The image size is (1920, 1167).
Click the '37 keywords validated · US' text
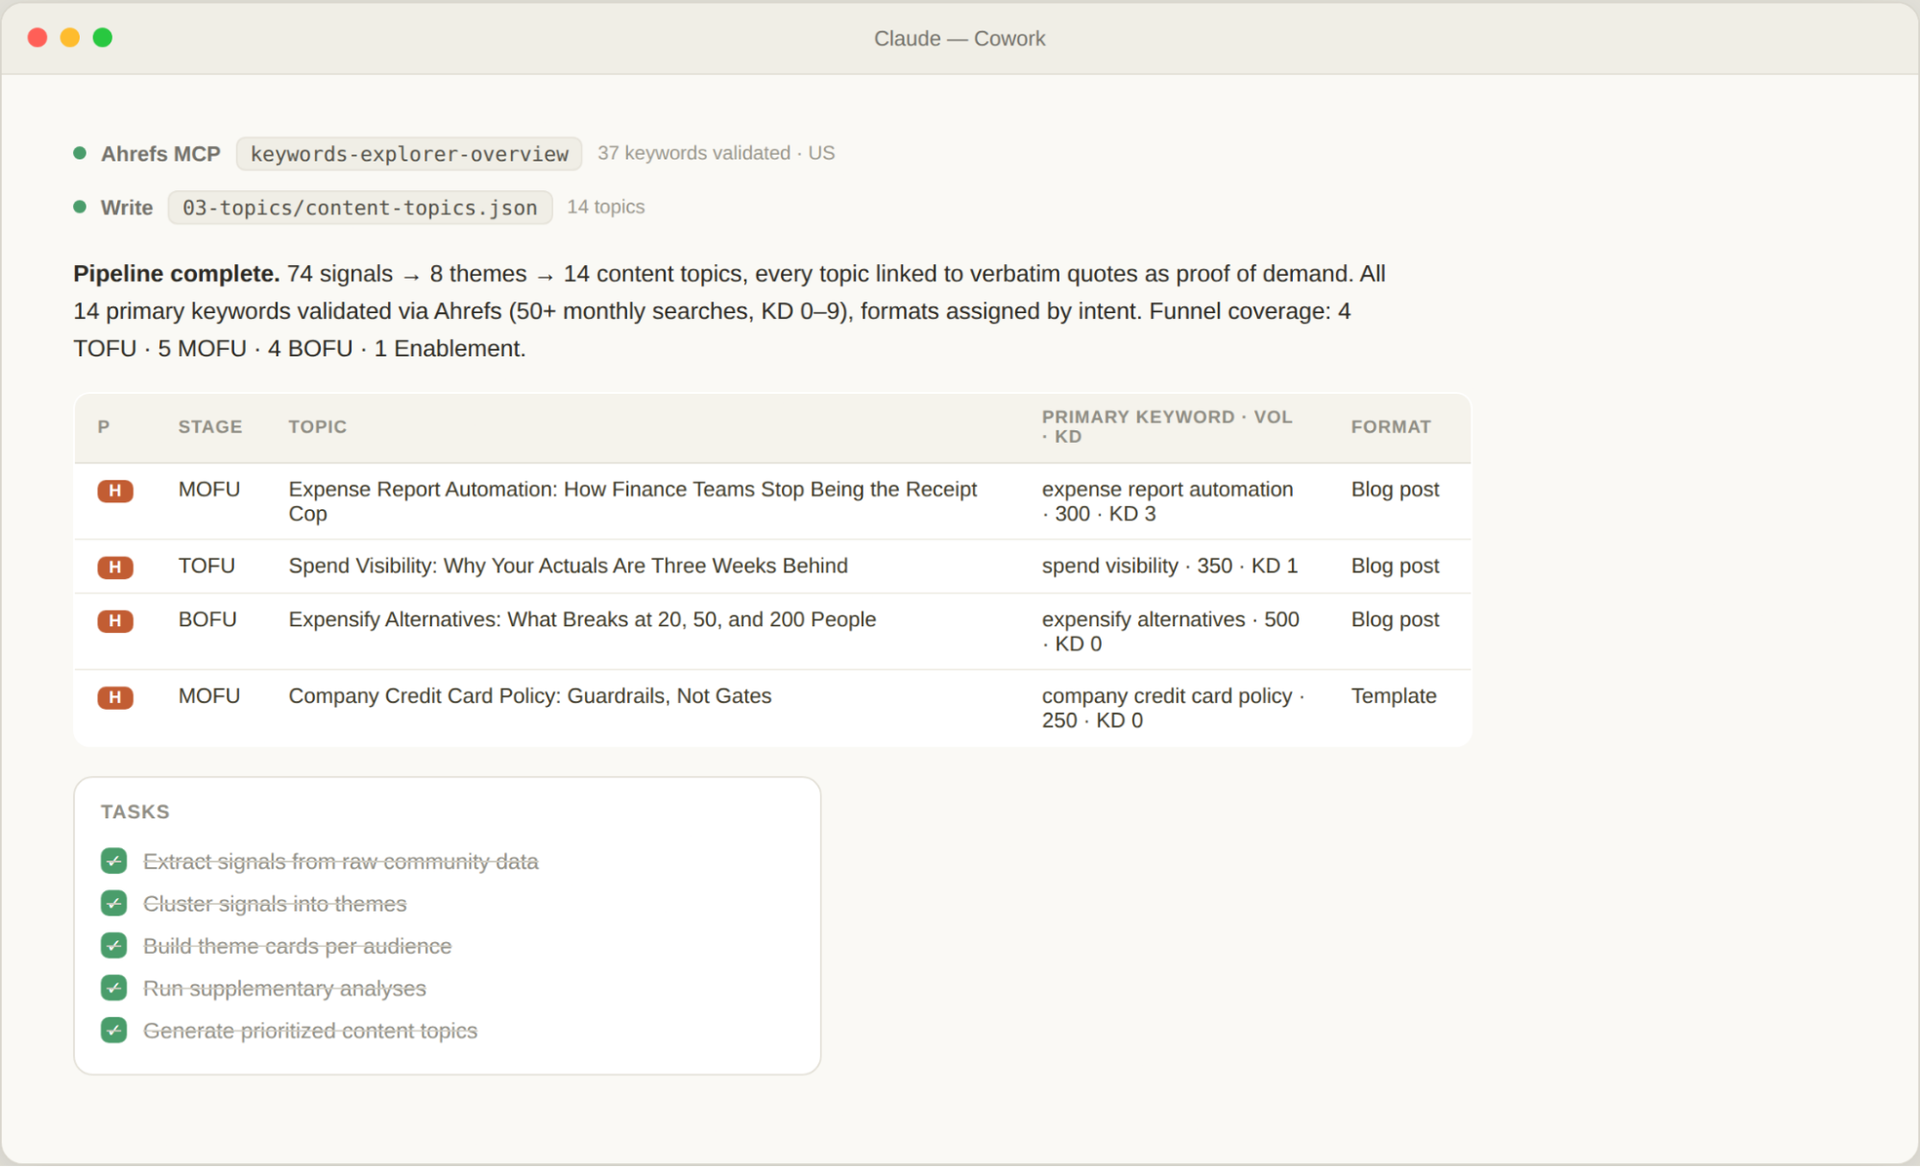[x=716, y=153]
